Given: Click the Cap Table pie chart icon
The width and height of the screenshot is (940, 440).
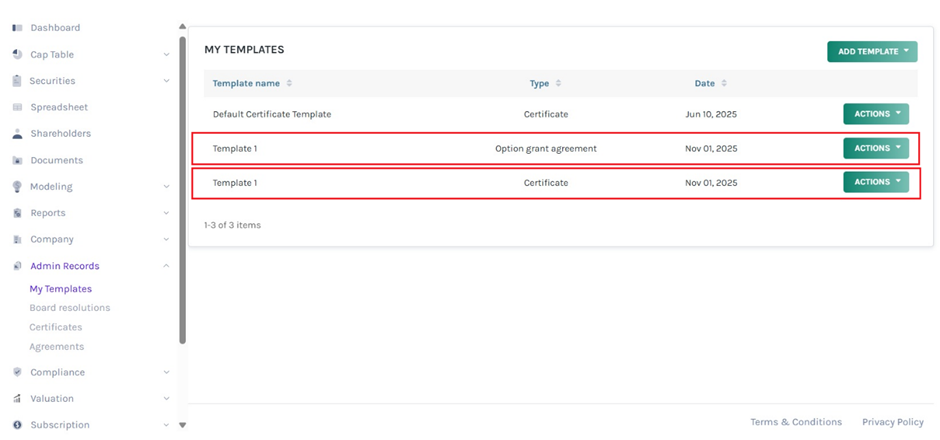Looking at the screenshot, I should click(x=17, y=54).
